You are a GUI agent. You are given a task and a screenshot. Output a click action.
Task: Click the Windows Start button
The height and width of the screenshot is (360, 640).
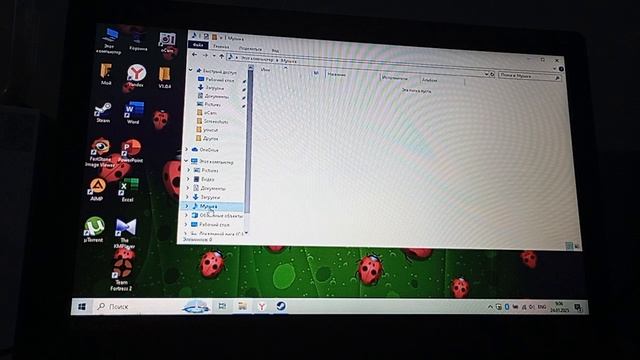click(x=82, y=307)
